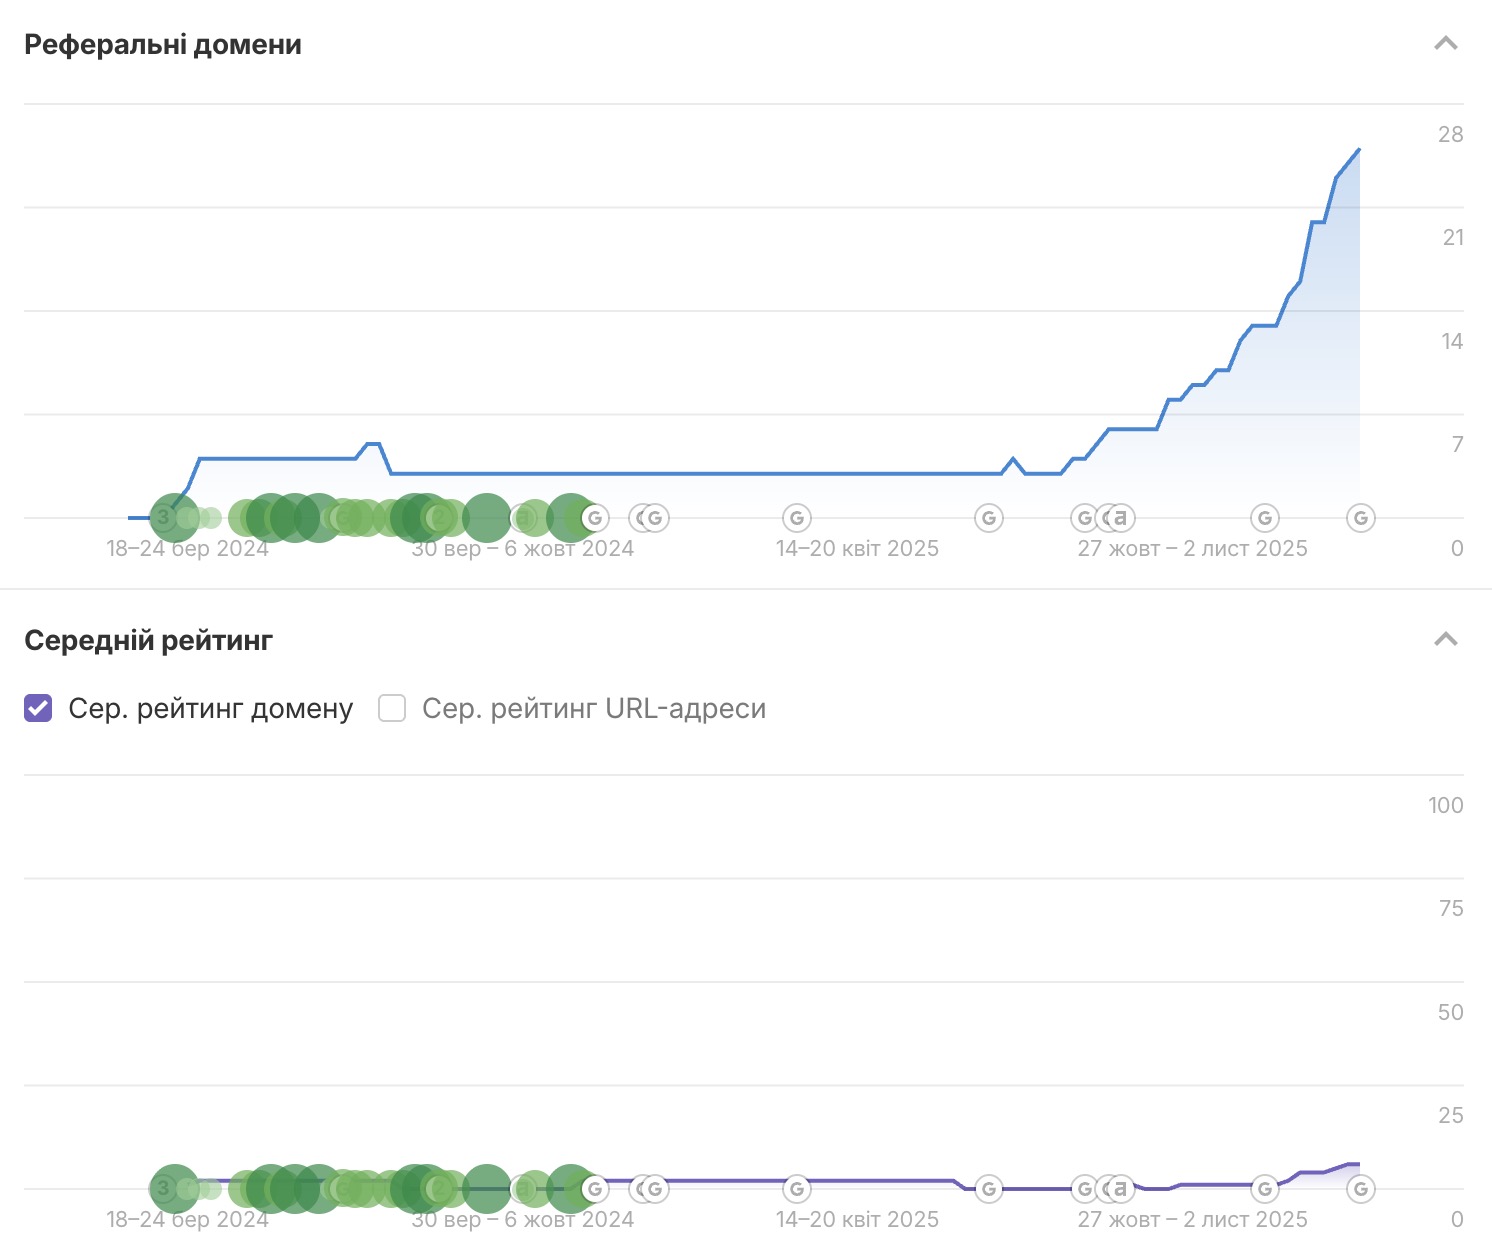Collapse the Середній рейтинг section
1492x1258 pixels.
1445,640
